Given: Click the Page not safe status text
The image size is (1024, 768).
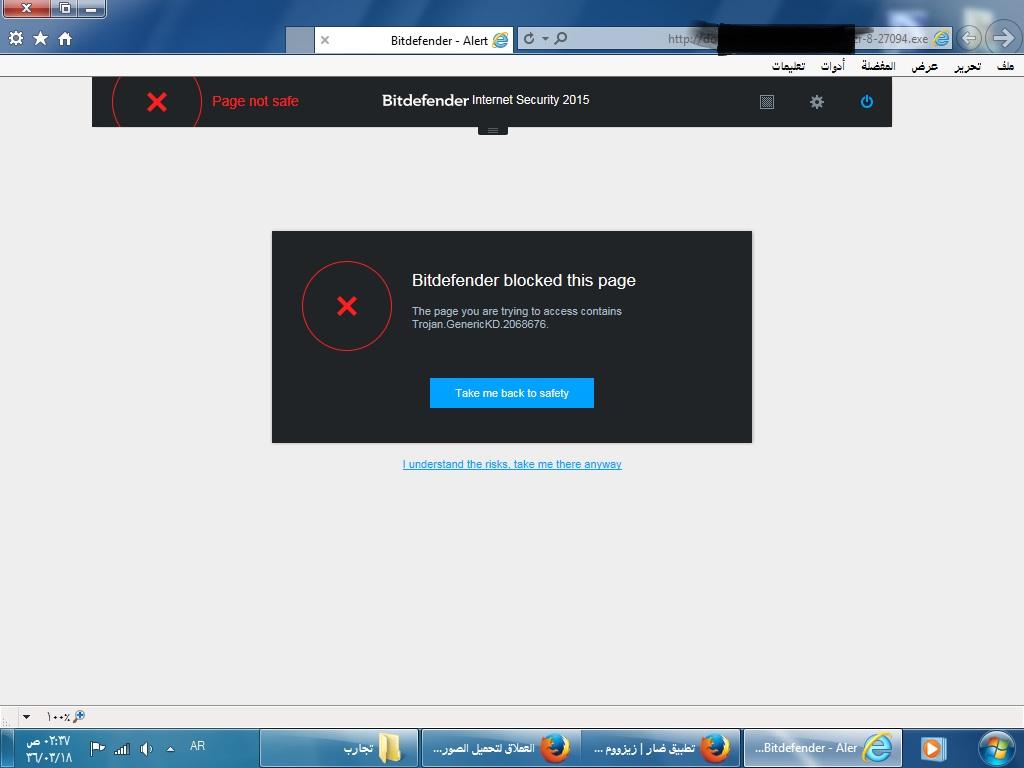Looking at the screenshot, I should click(255, 101).
